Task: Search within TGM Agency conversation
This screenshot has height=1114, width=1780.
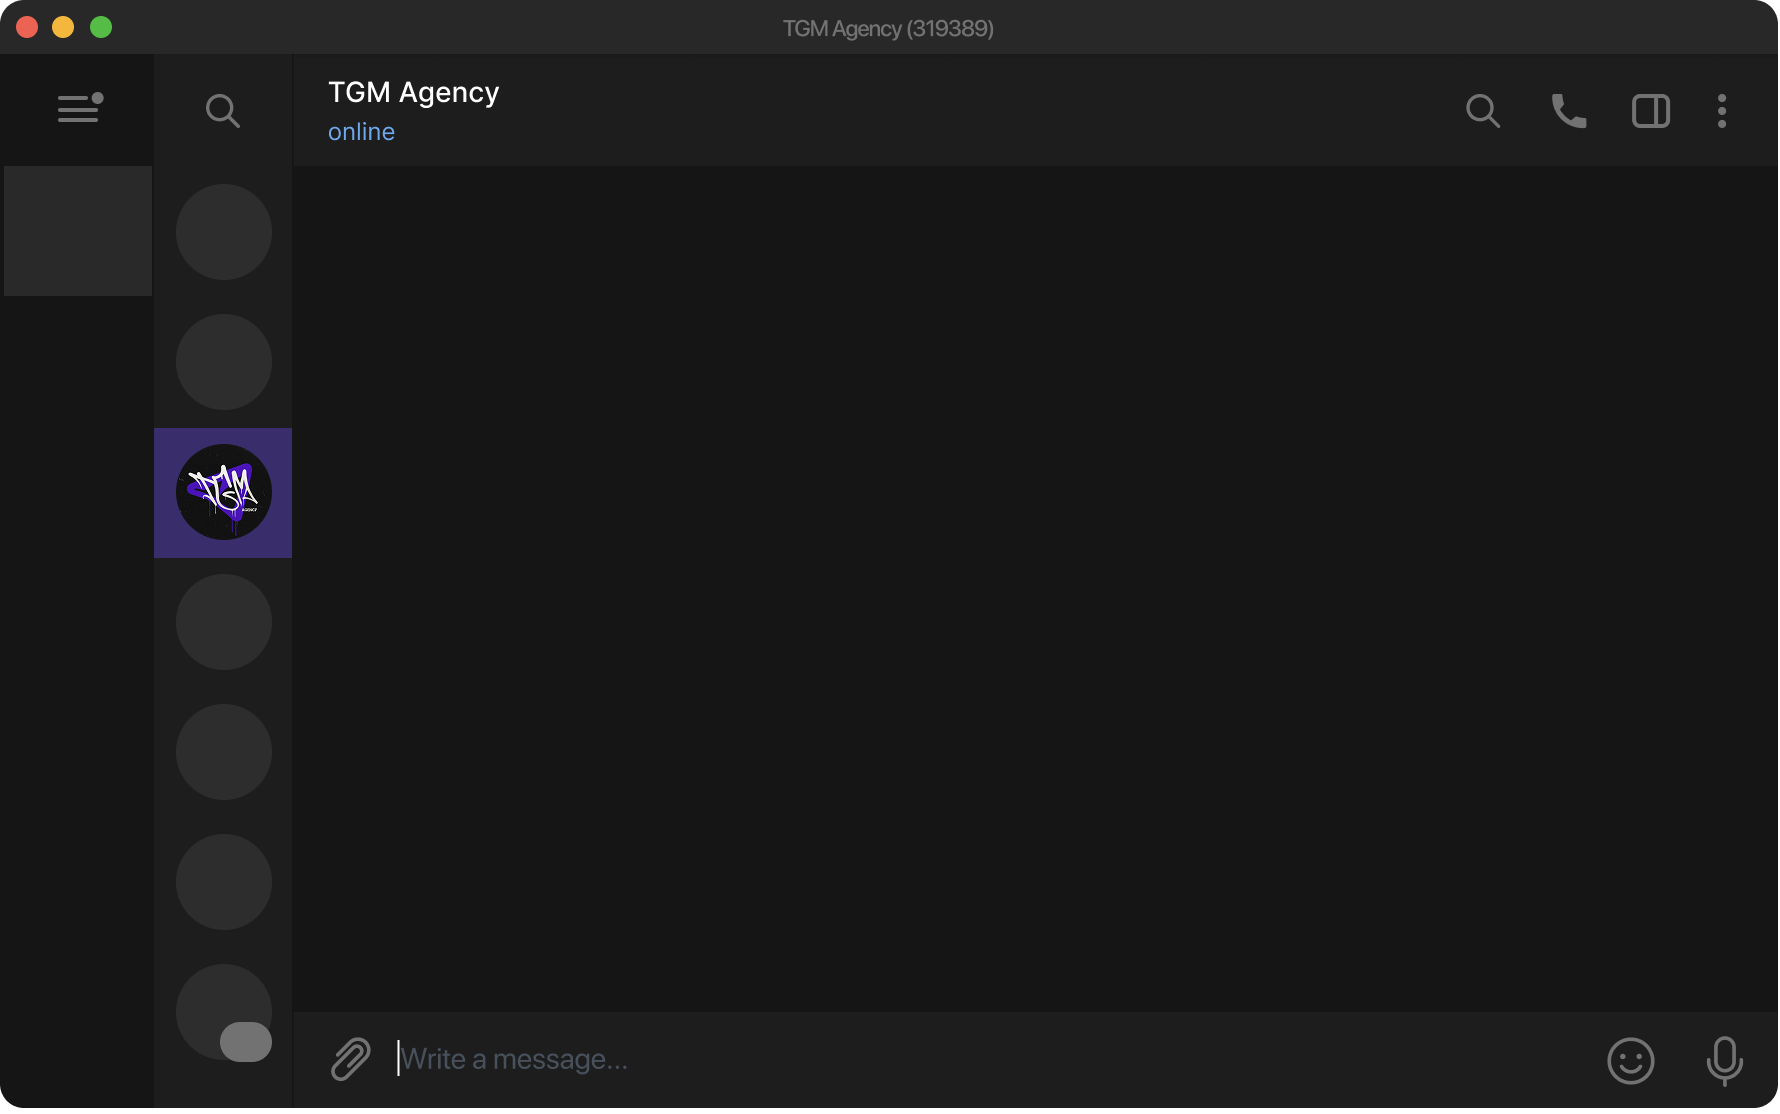Action: click(1482, 111)
